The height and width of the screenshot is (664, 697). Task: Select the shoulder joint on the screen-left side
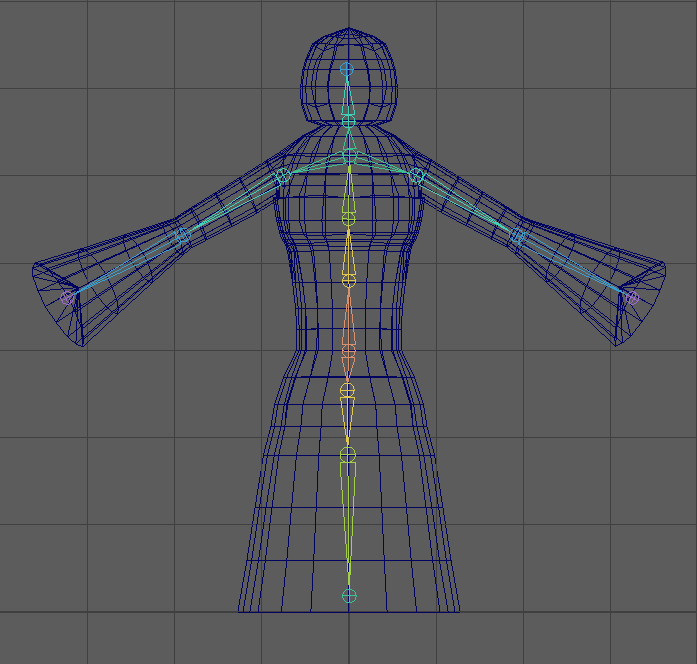[282, 176]
